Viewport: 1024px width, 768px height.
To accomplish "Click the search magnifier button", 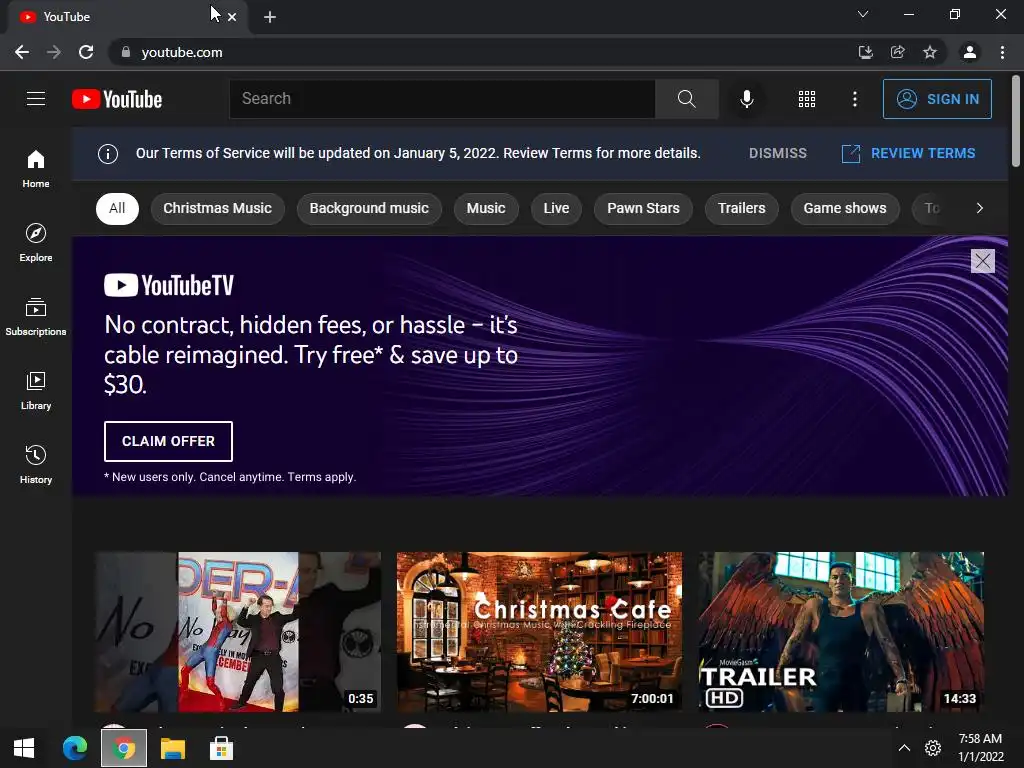I will tap(686, 99).
